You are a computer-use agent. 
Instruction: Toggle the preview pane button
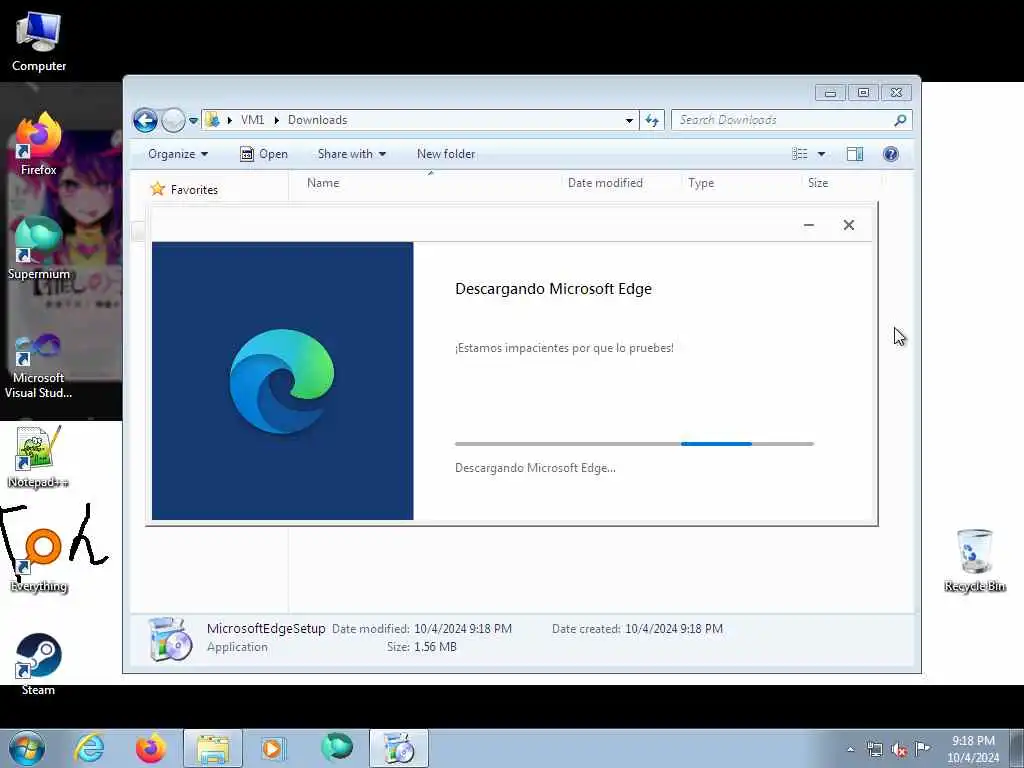click(855, 154)
